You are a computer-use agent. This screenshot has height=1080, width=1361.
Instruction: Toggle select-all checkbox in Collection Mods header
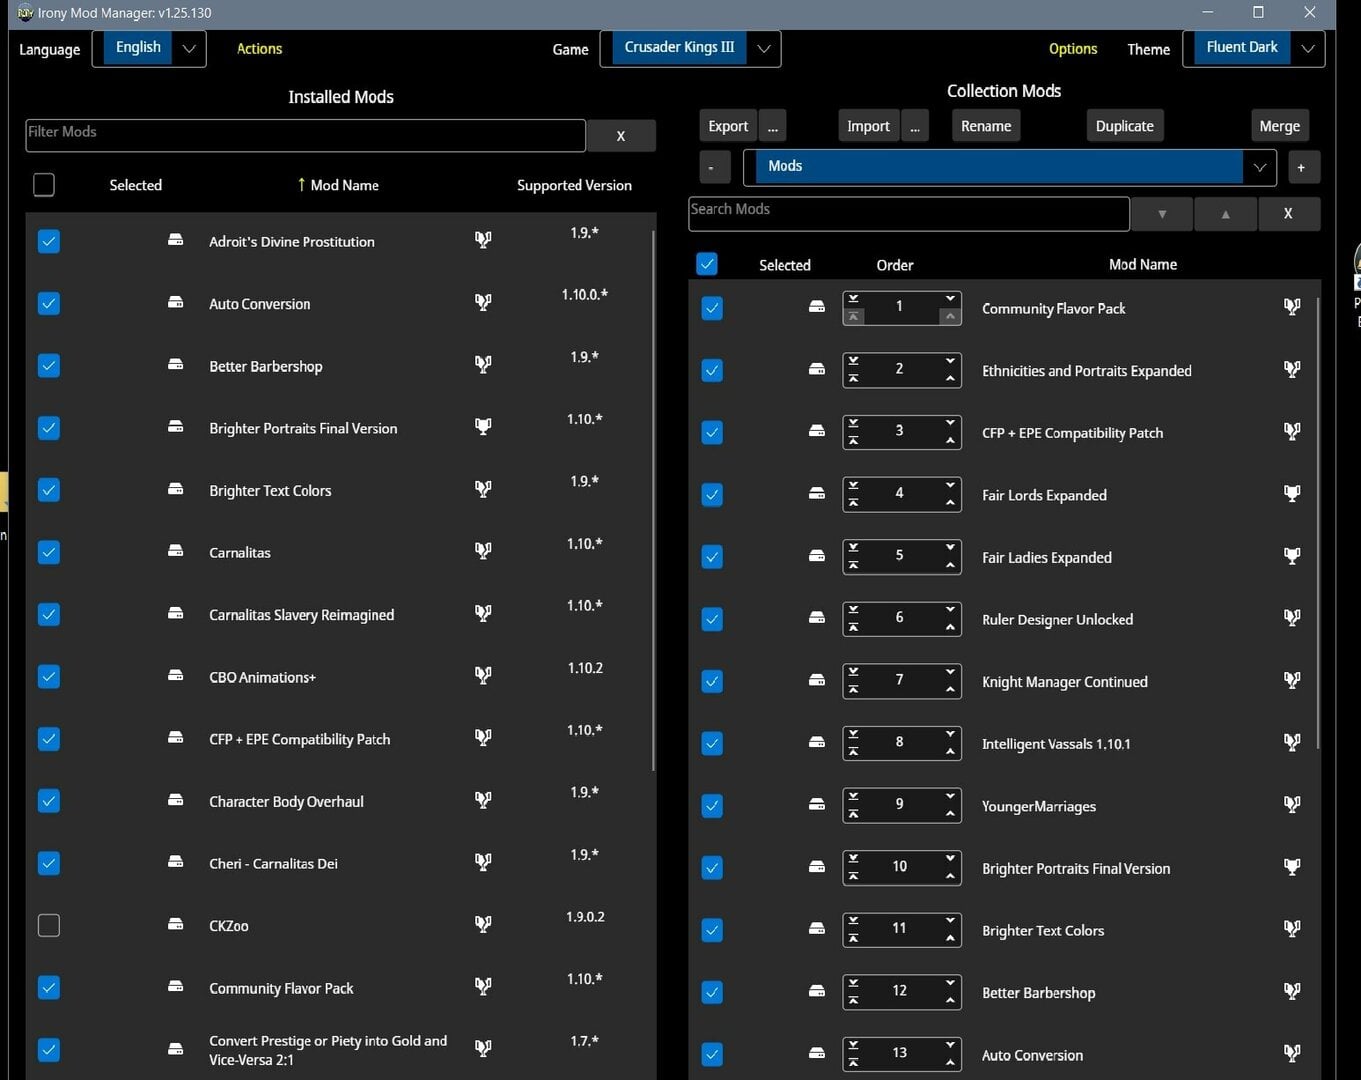pyautogui.click(x=707, y=264)
